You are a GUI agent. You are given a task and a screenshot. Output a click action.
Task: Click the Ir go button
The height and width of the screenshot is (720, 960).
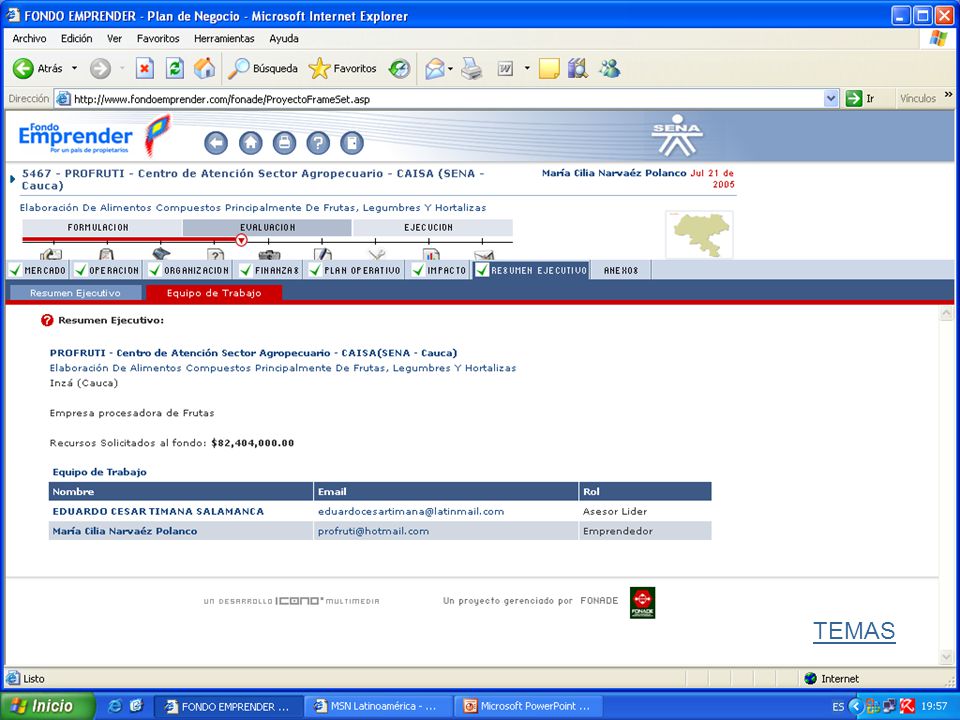(860, 99)
